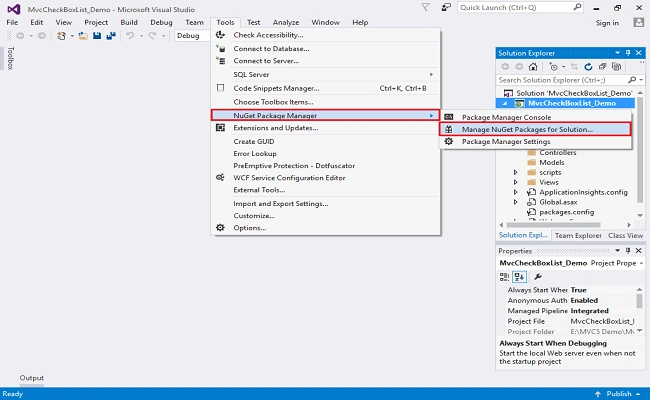Click the Solution Explorer Refresh icon

(588, 66)
